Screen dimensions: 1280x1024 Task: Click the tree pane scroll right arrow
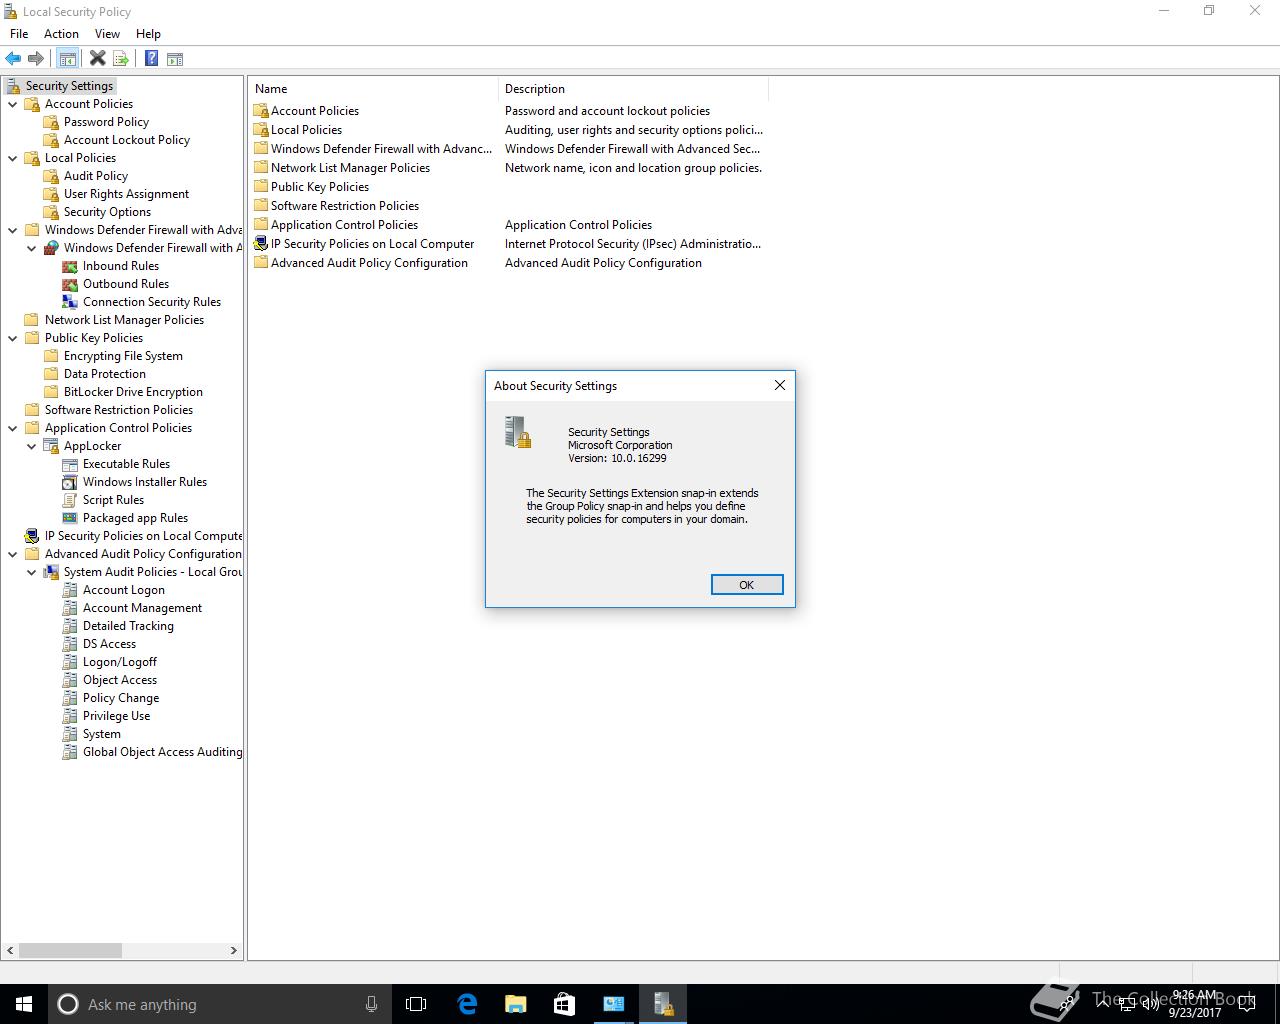pos(234,950)
